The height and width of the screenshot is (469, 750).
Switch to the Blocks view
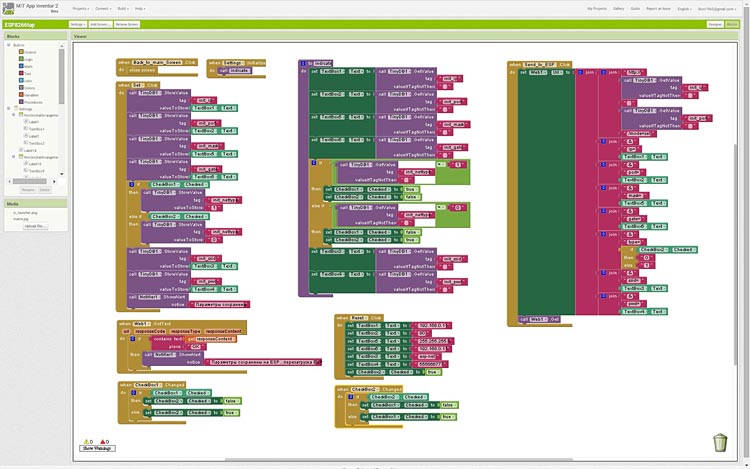click(734, 23)
